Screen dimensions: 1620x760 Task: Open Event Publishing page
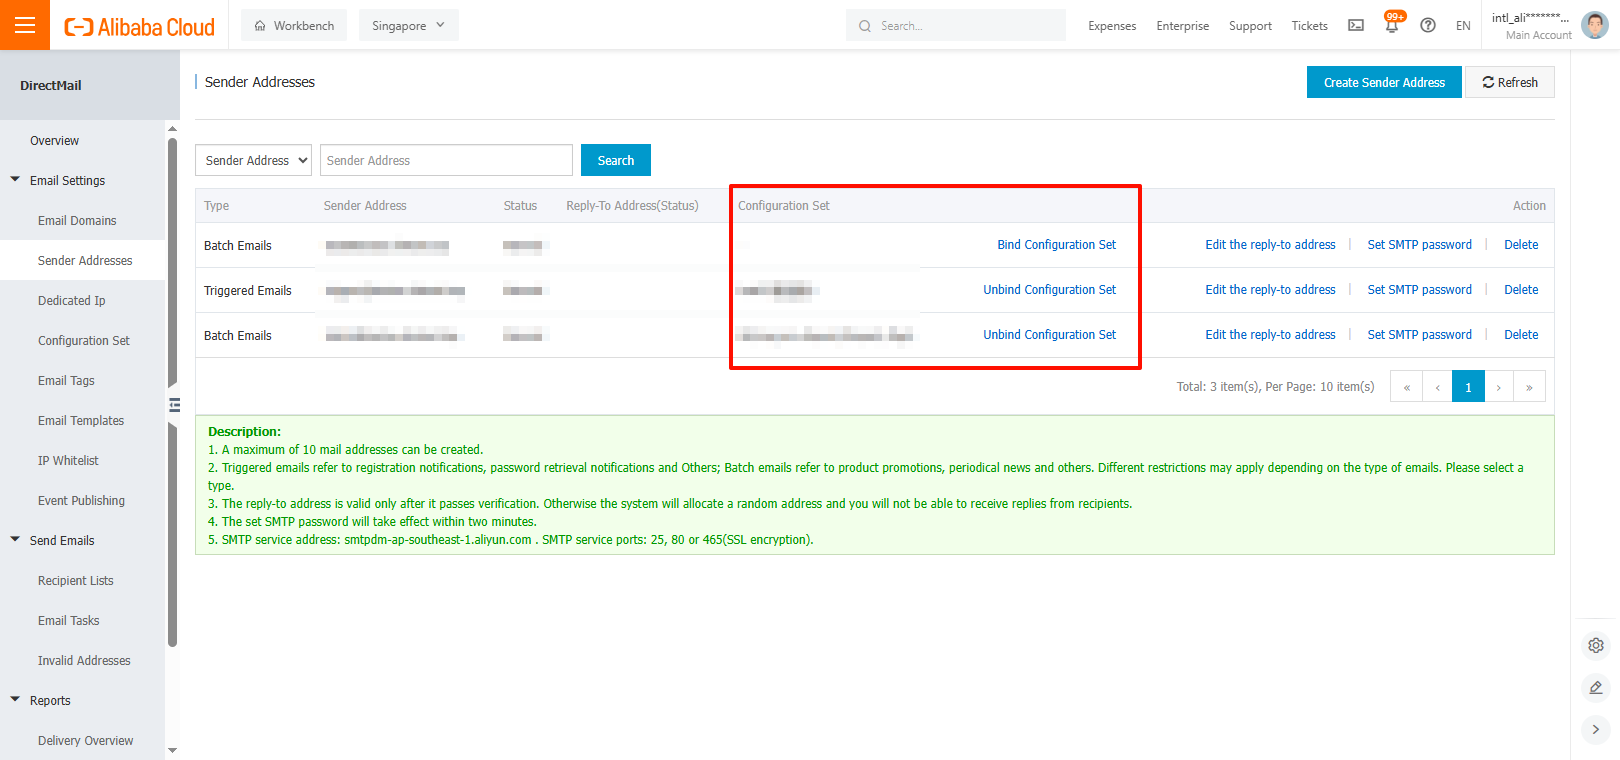click(x=82, y=500)
